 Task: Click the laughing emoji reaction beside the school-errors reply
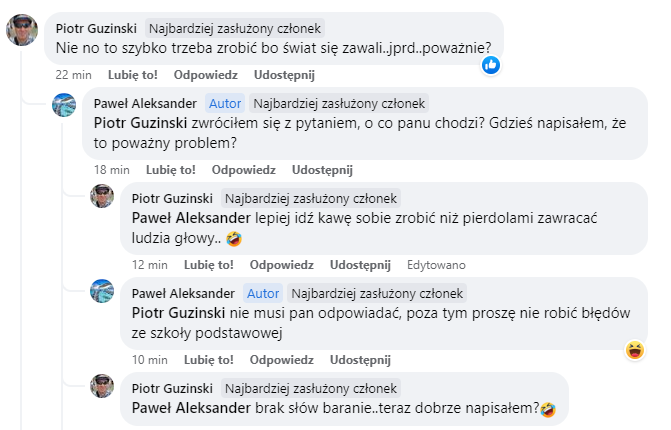(x=634, y=349)
